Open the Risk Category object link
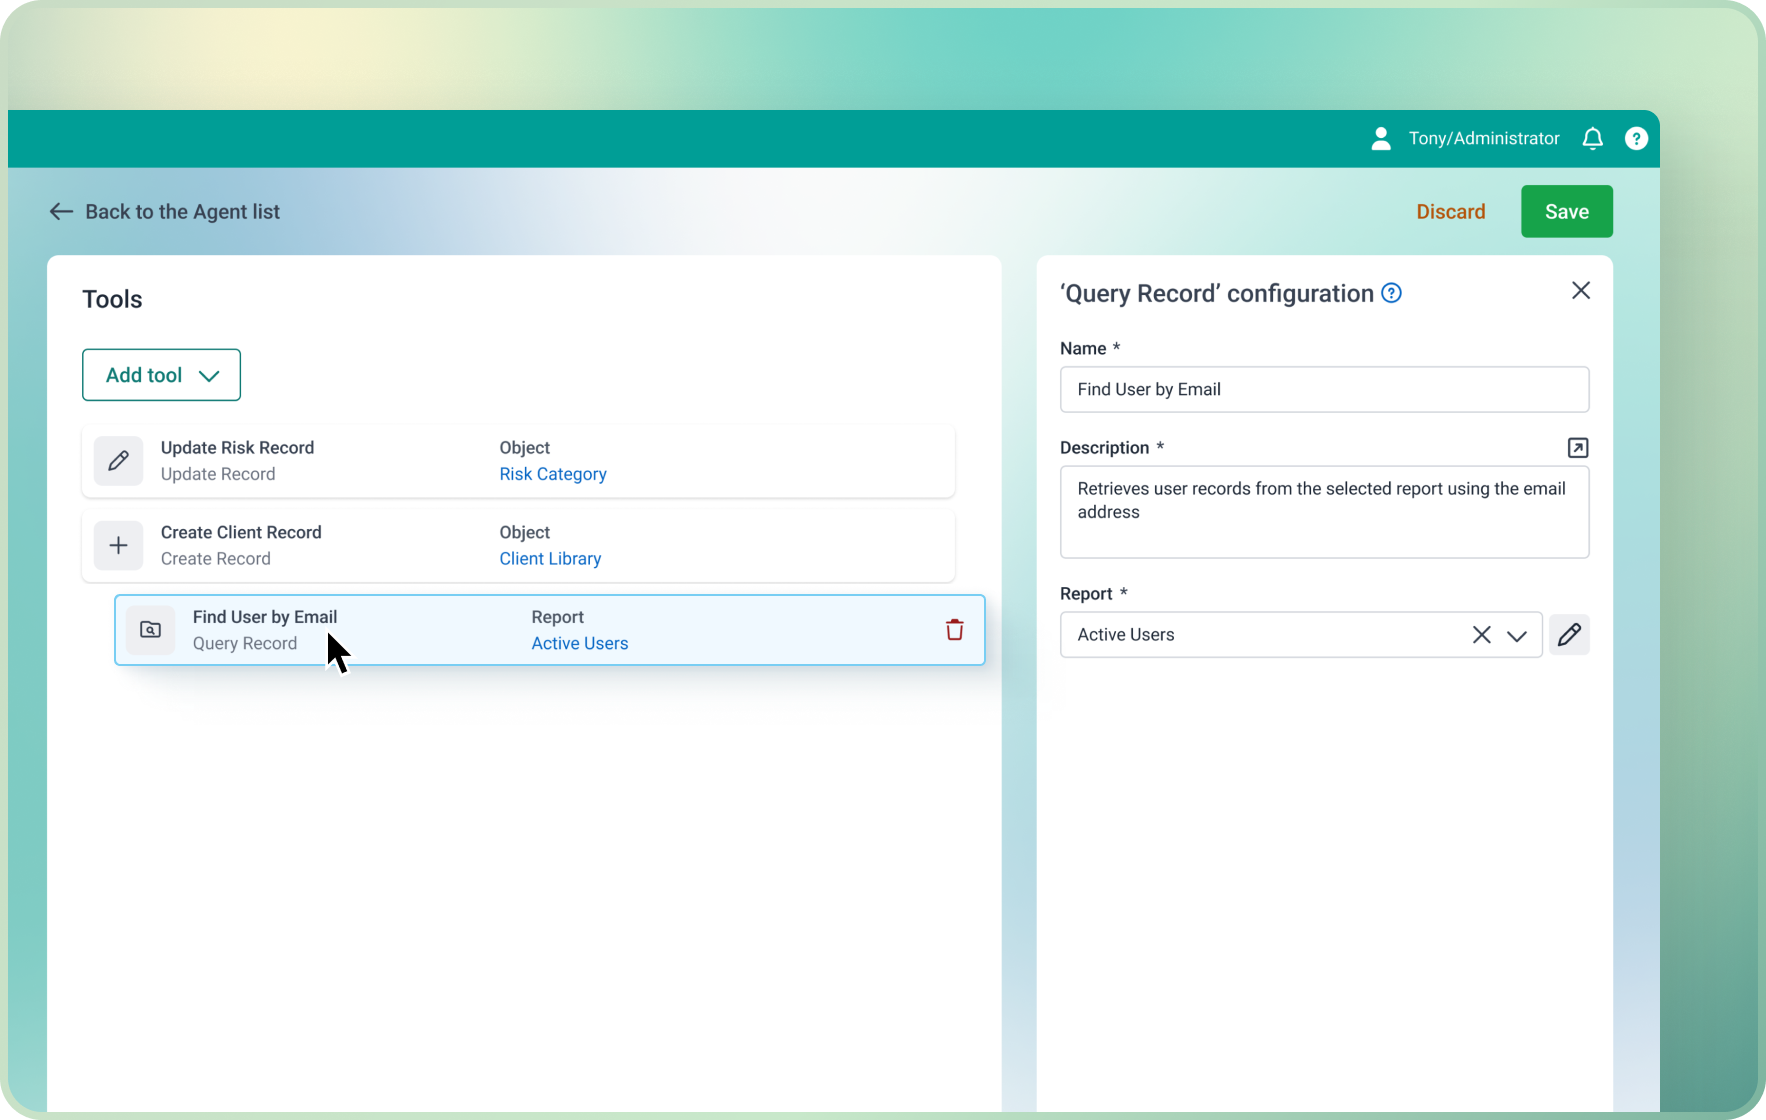The height and width of the screenshot is (1120, 1766). 553,474
